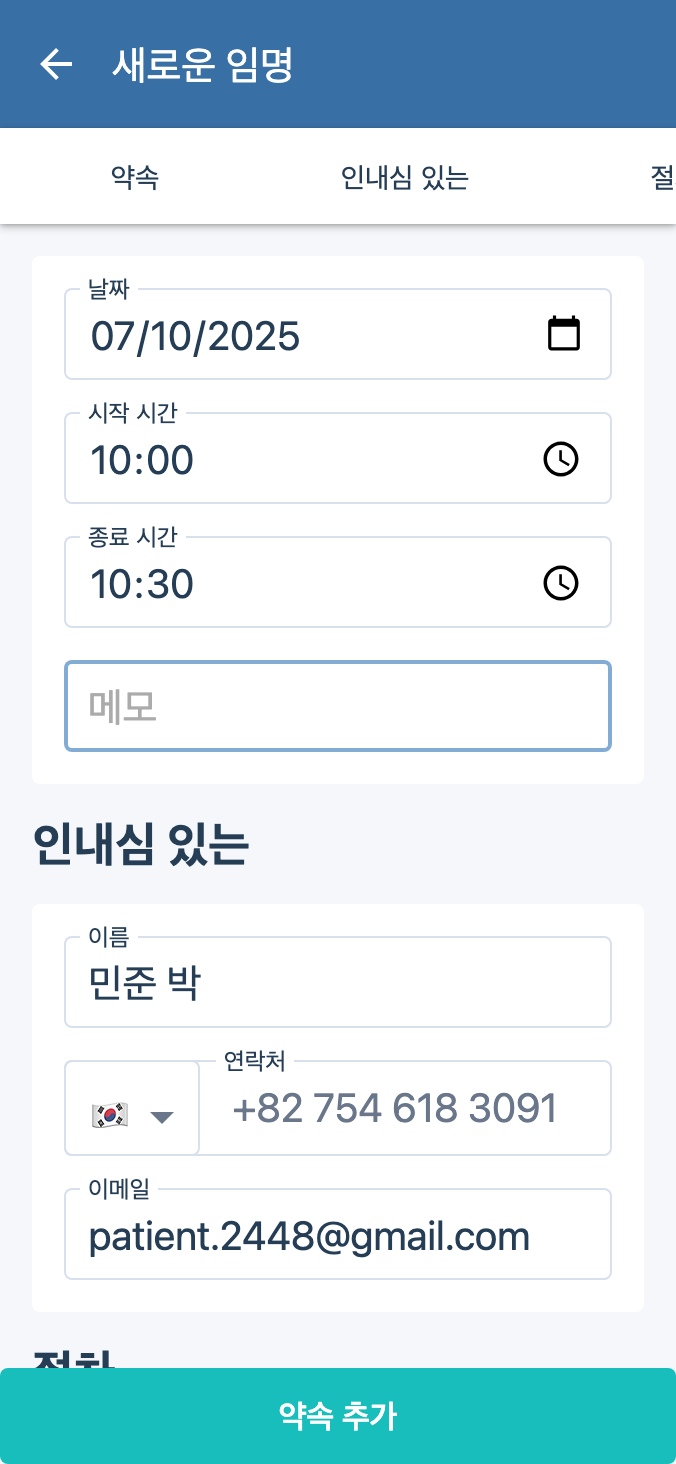Screen dimensions: 676x1464
Task: Focus the 메모 notes input field
Action: pyautogui.click(x=338, y=706)
